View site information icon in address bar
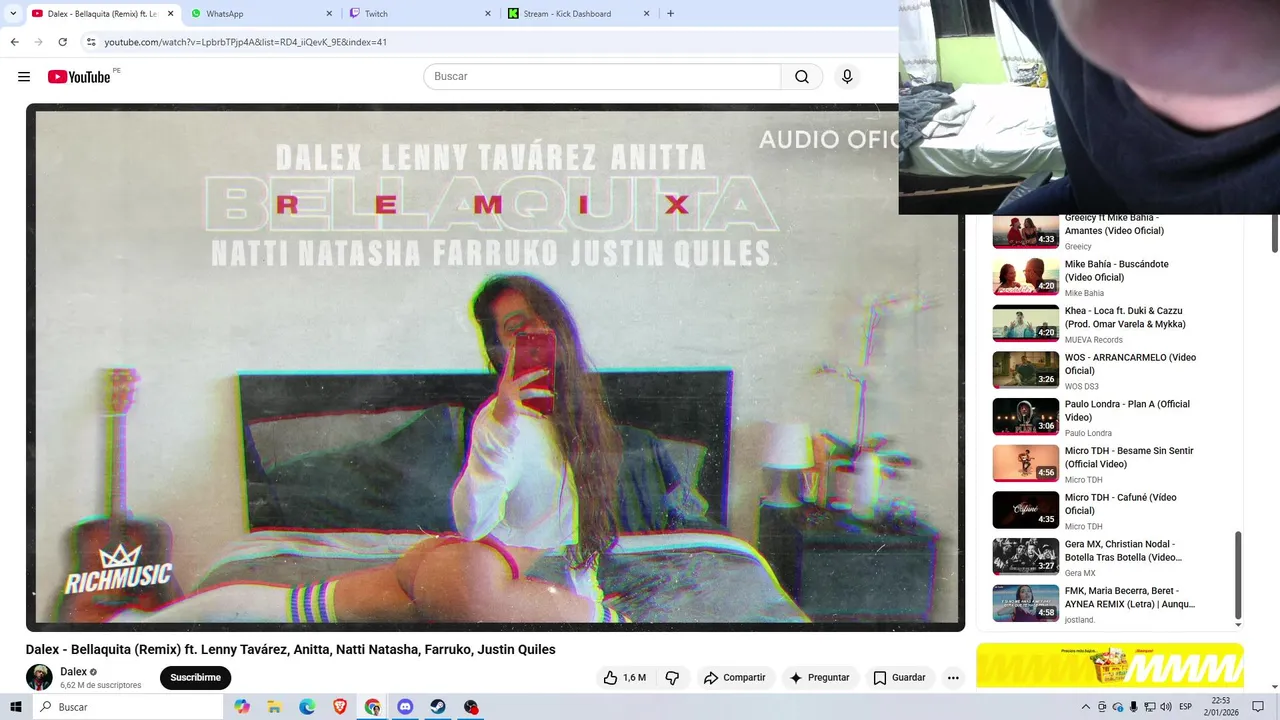Viewport: 1280px width, 720px height. (x=91, y=42)
